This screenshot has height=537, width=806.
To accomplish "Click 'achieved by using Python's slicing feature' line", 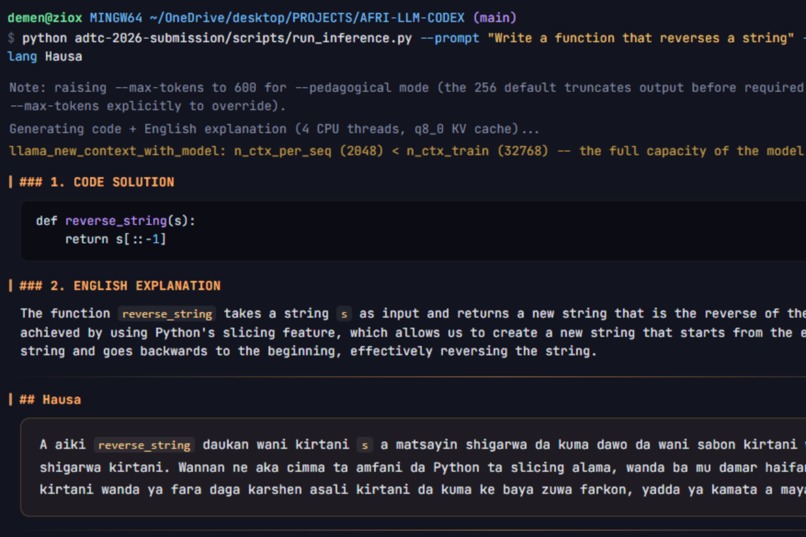I will pyautogui.click(x=413, y=332).
